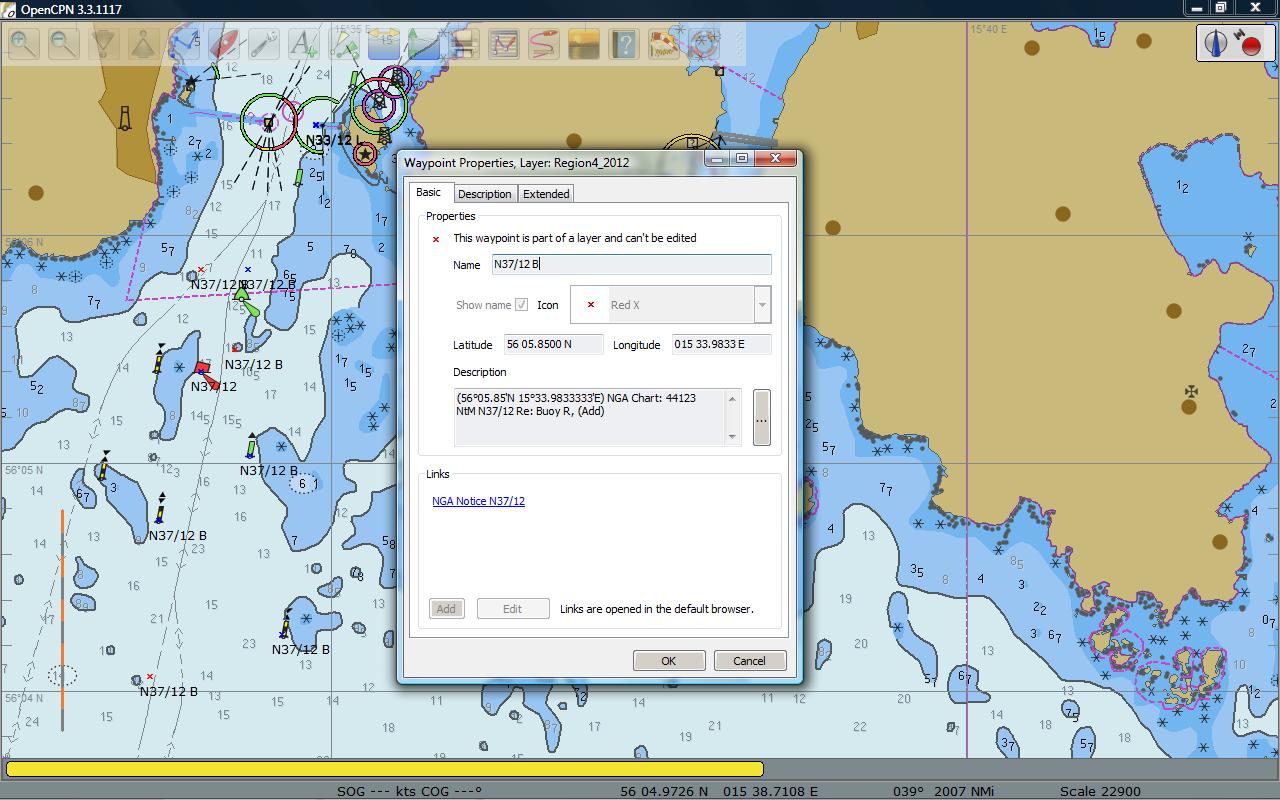Click the layer can't be edited notice text
Image resolution: width=1280 pixels, height=800 pixels.
pyautogui.click(x=575, y=238)
